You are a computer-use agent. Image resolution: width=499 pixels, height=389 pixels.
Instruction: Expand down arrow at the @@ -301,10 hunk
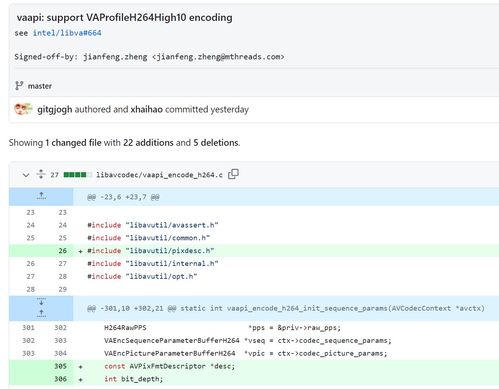[41, 302]
